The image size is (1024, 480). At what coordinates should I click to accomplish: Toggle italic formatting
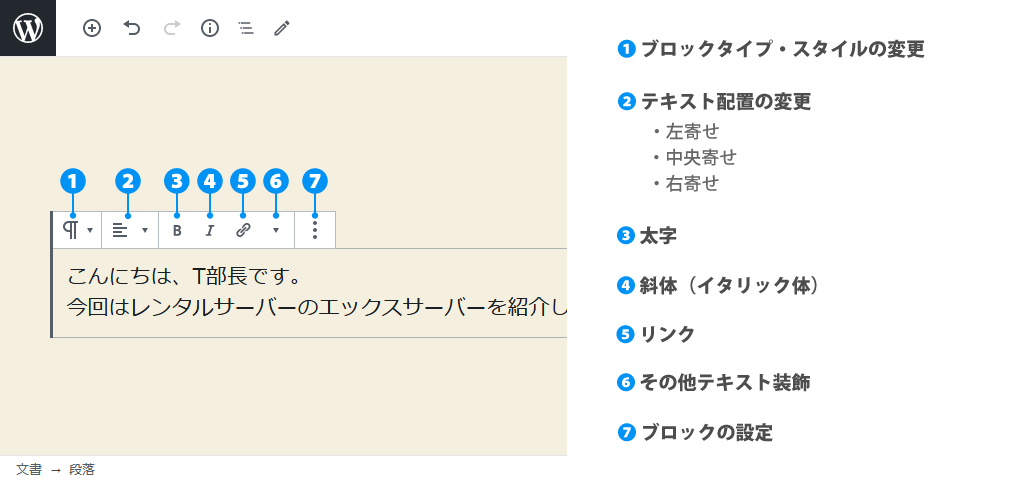coord(210,230)
